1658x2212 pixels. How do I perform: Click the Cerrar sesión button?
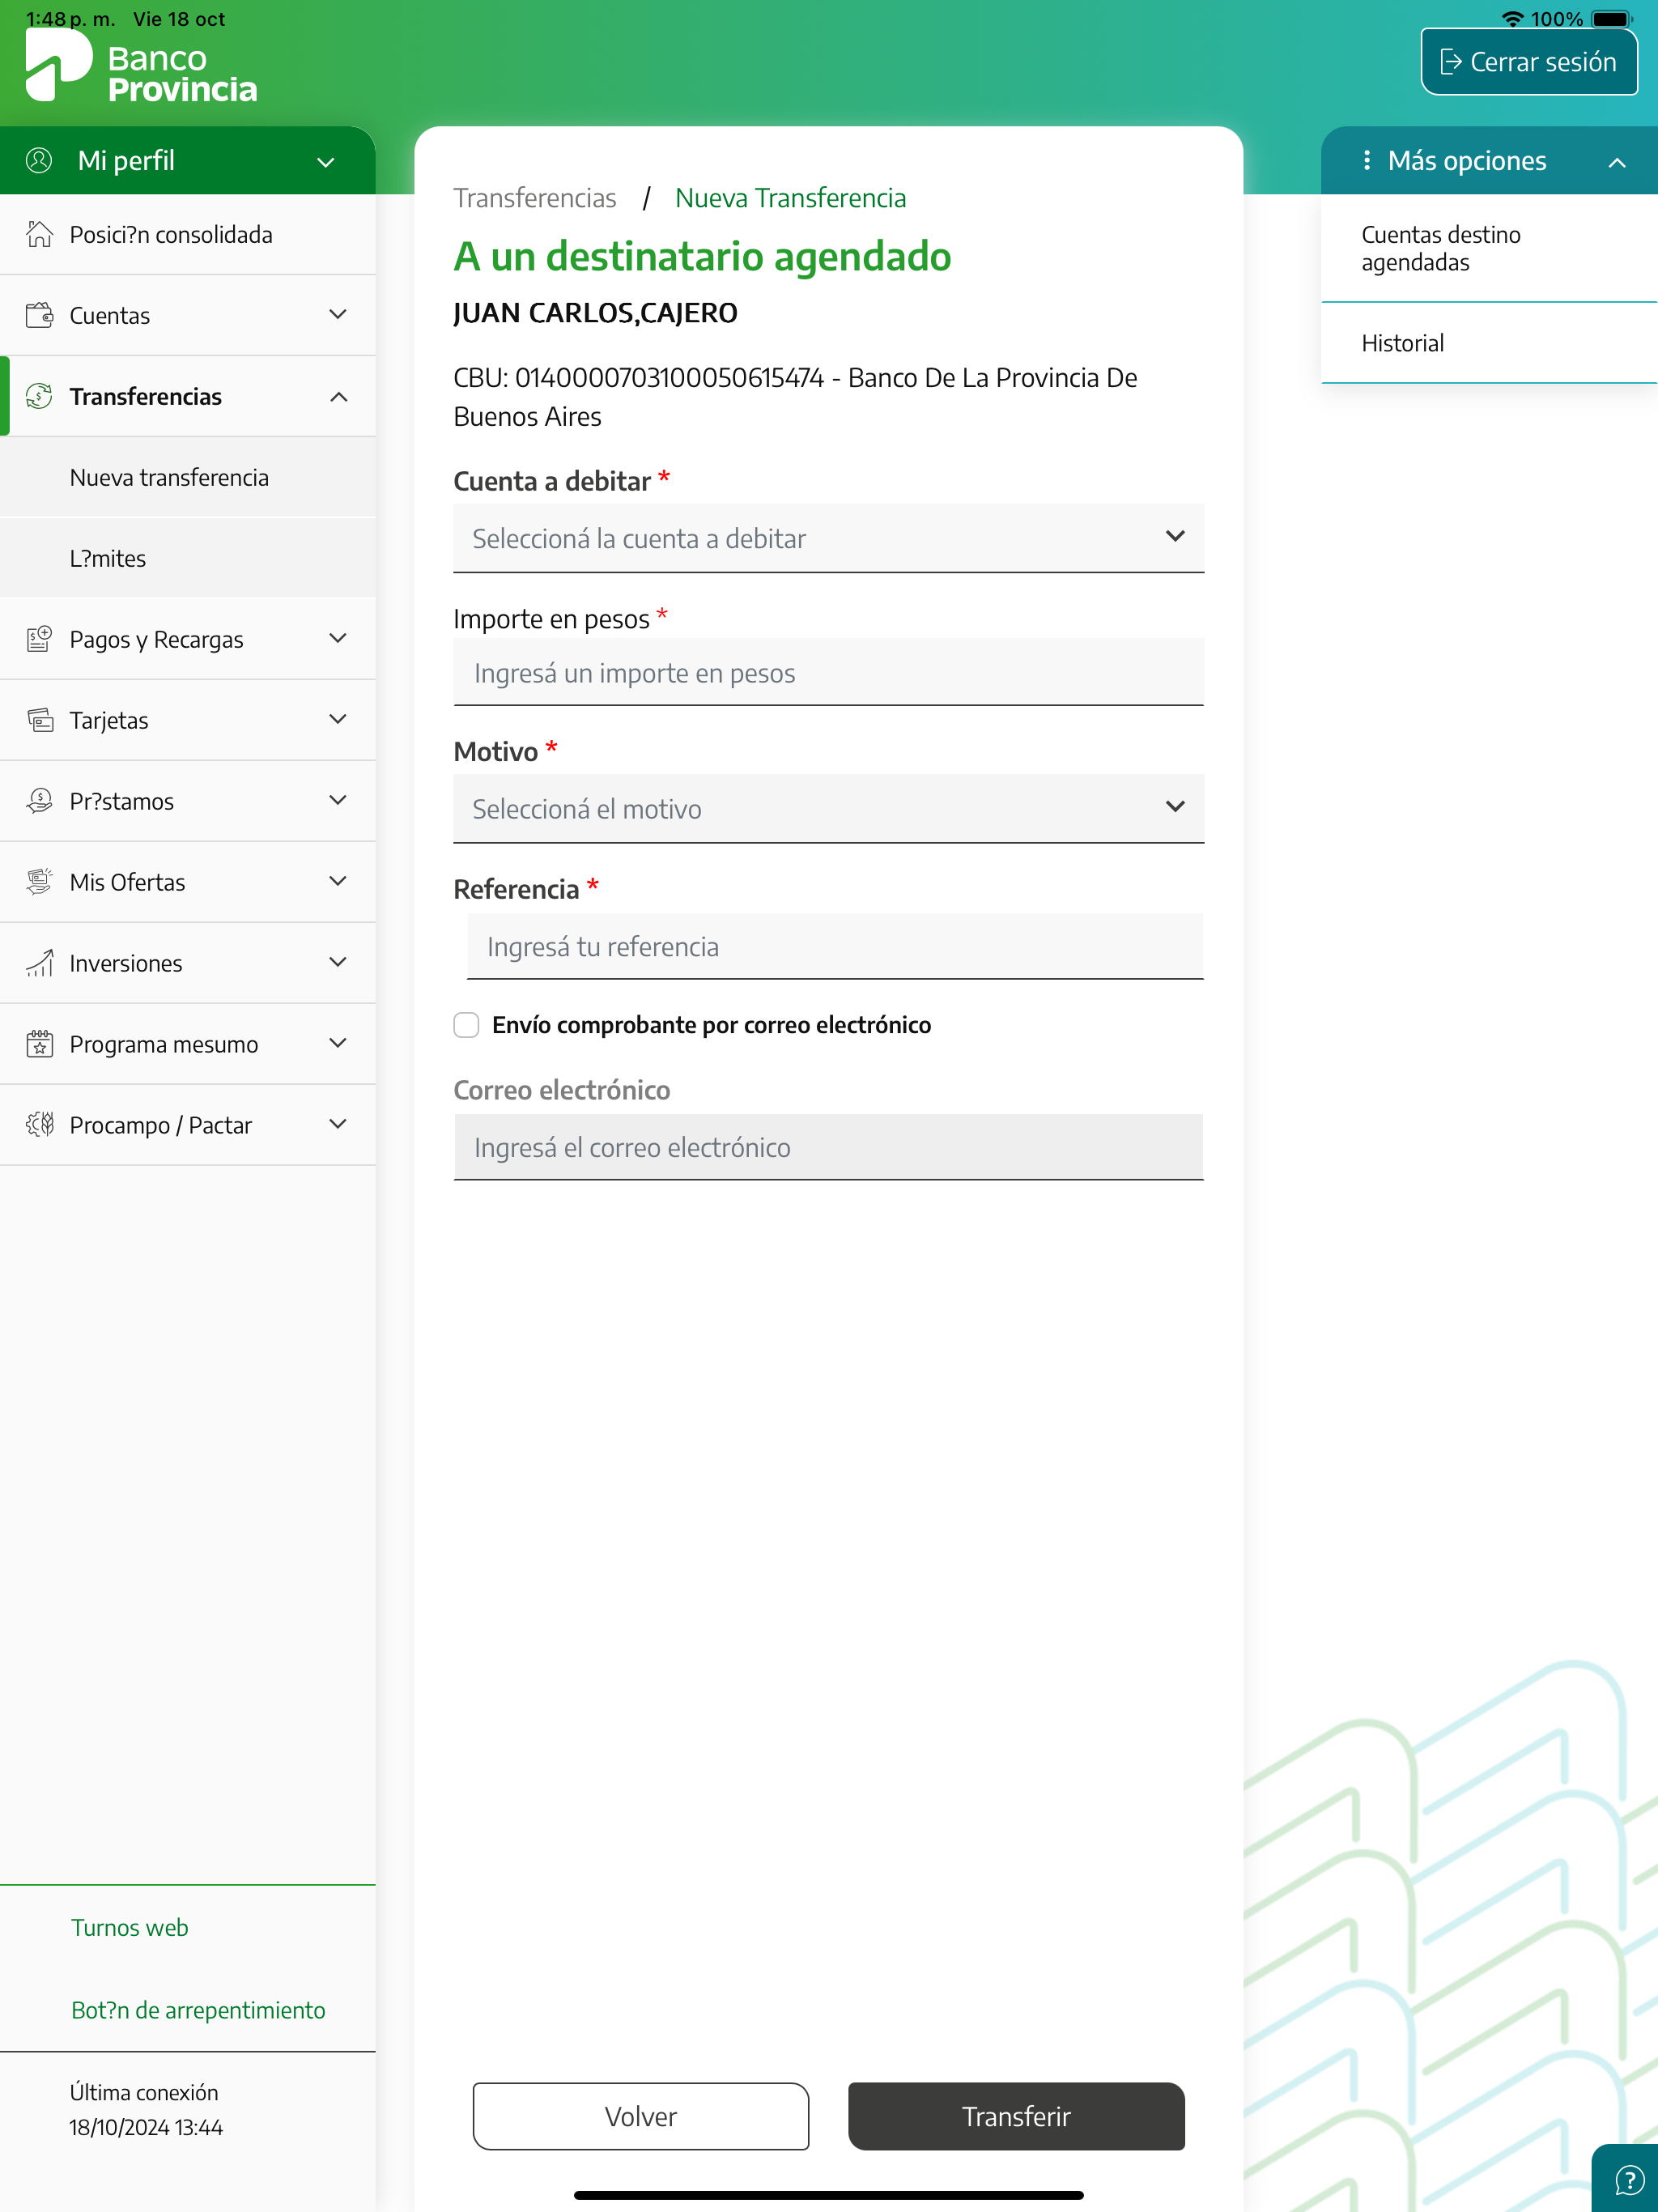pos(1528,62)
